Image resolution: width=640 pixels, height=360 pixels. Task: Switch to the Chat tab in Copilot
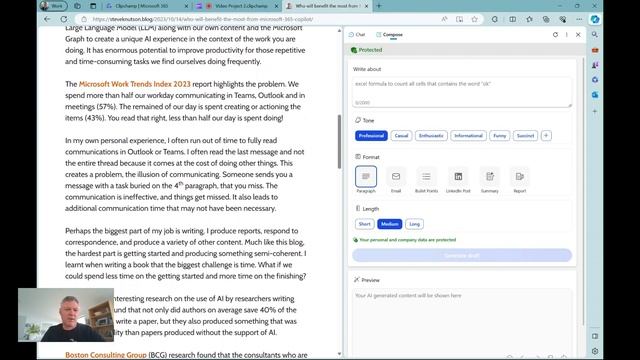click(x=357, y=35)
